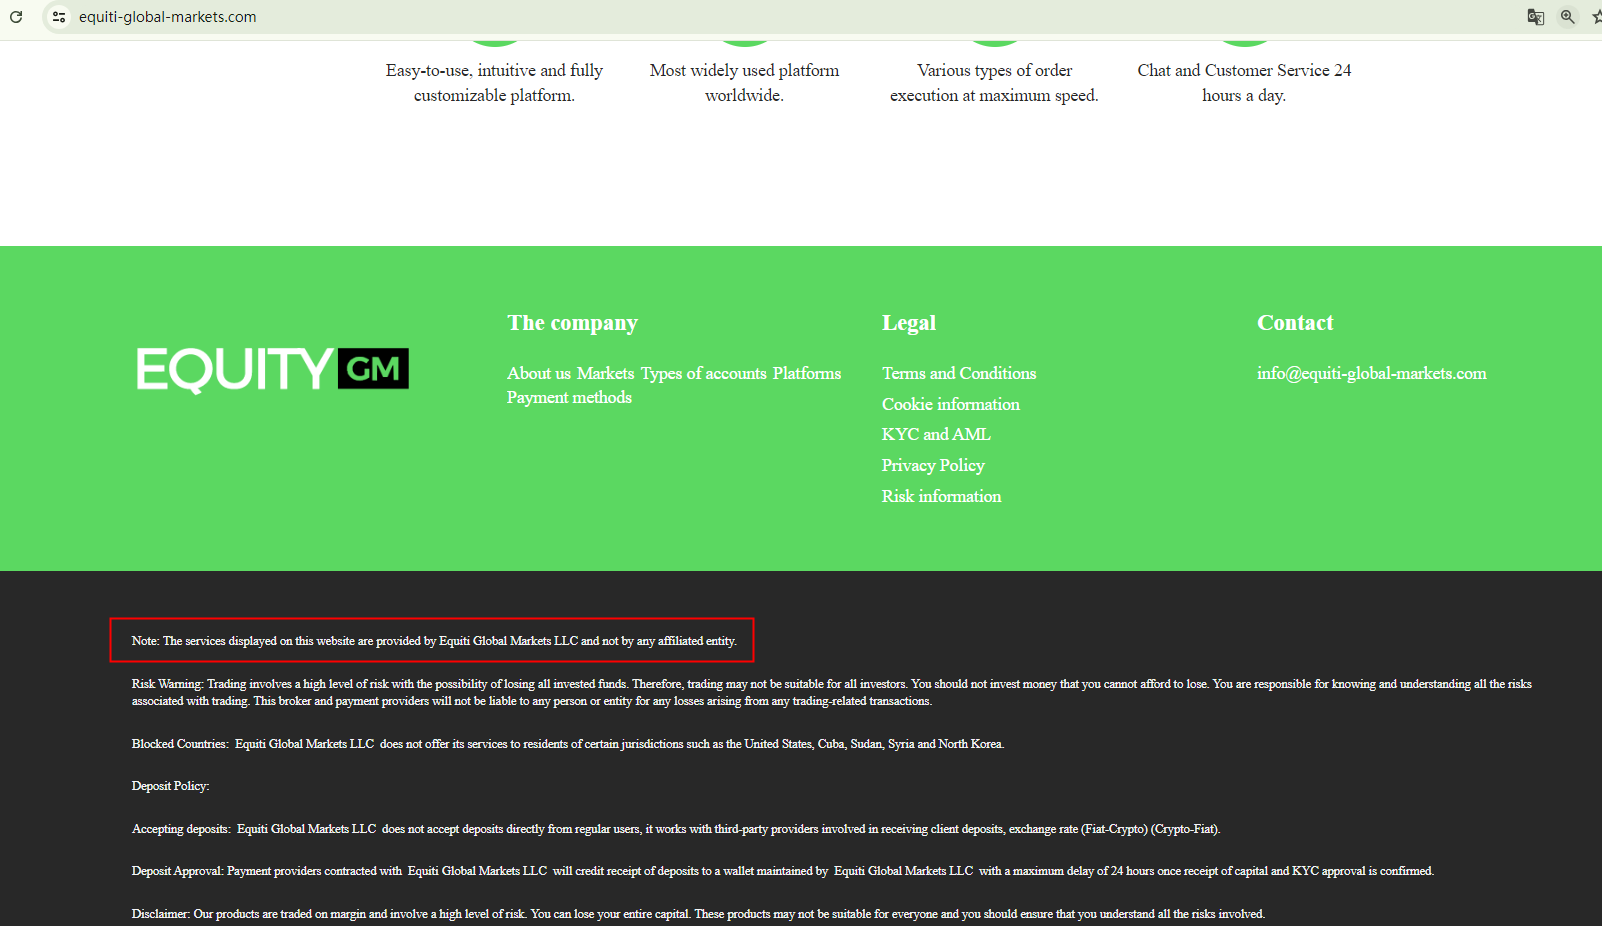This screenshot has width=1602, height=926.
Task: Click the zoom magnifier icon in address bar
Action: (x=1568, y=17)
